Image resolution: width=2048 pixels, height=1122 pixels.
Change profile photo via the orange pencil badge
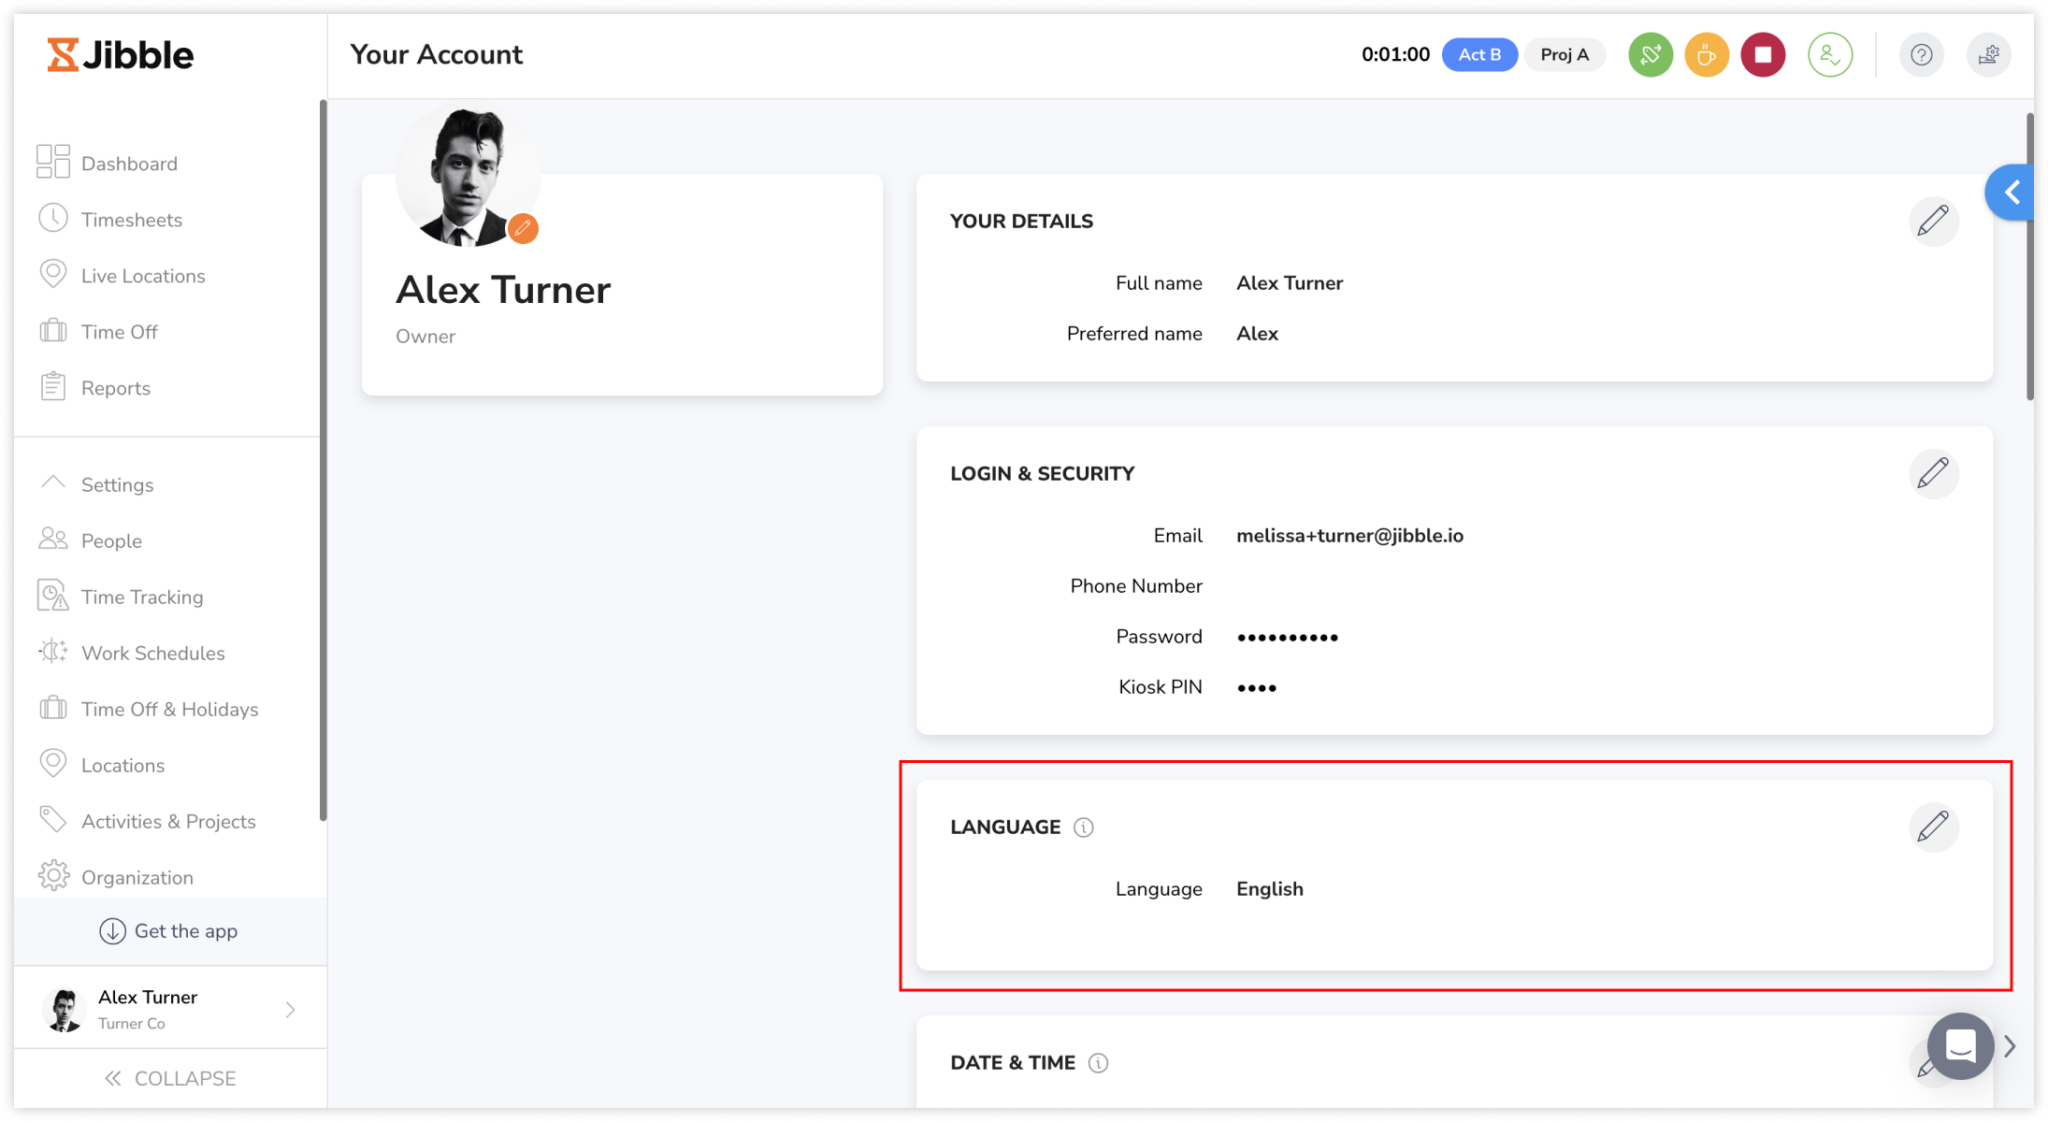522,228
